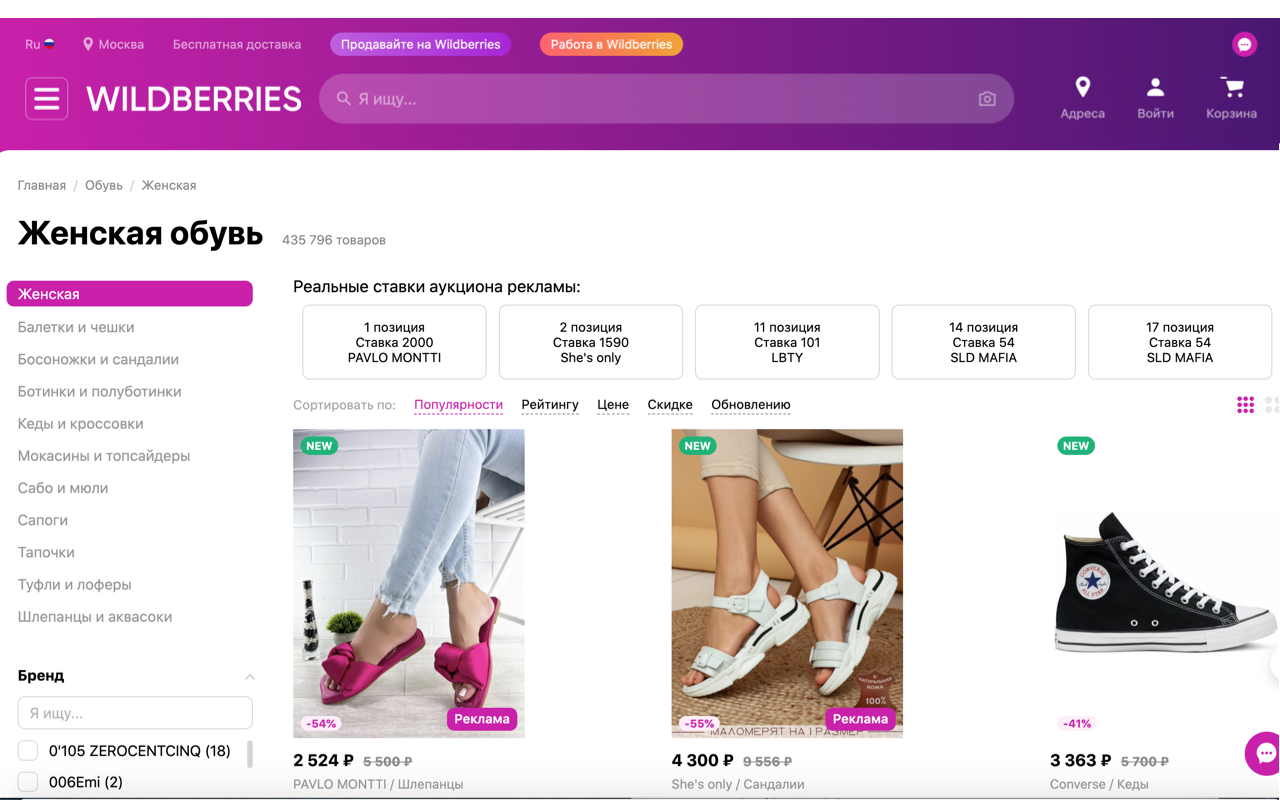Open the floating support chat button

pos(1264,753)
